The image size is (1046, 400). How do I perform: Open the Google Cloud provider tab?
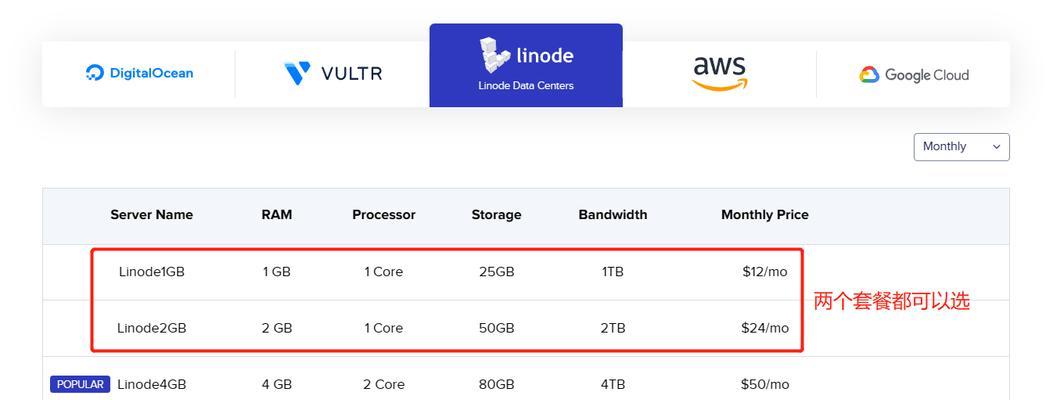click(x=913, y=73)
